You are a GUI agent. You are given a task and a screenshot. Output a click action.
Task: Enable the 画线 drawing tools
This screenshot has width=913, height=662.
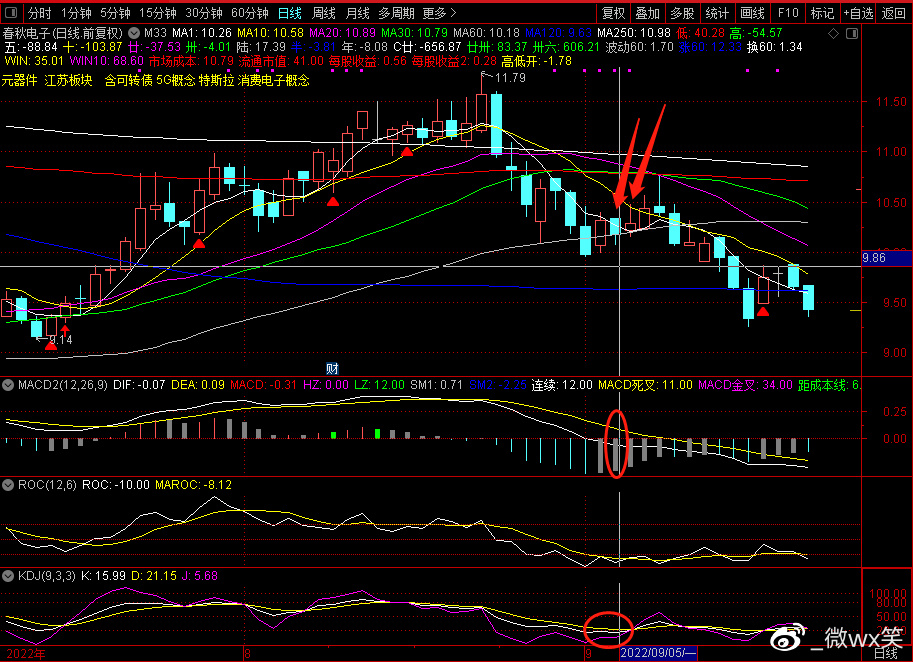pos(751,14)
